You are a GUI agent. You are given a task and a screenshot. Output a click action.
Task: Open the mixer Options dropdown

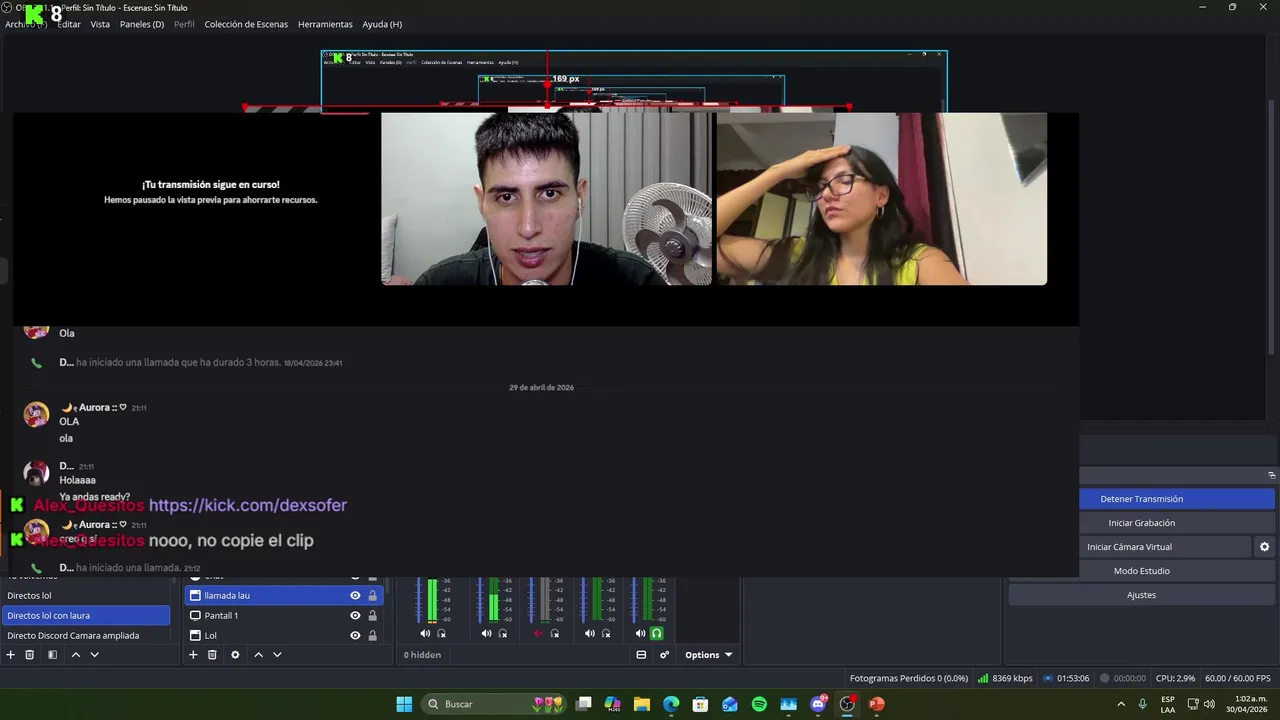[x=708, y=655]
